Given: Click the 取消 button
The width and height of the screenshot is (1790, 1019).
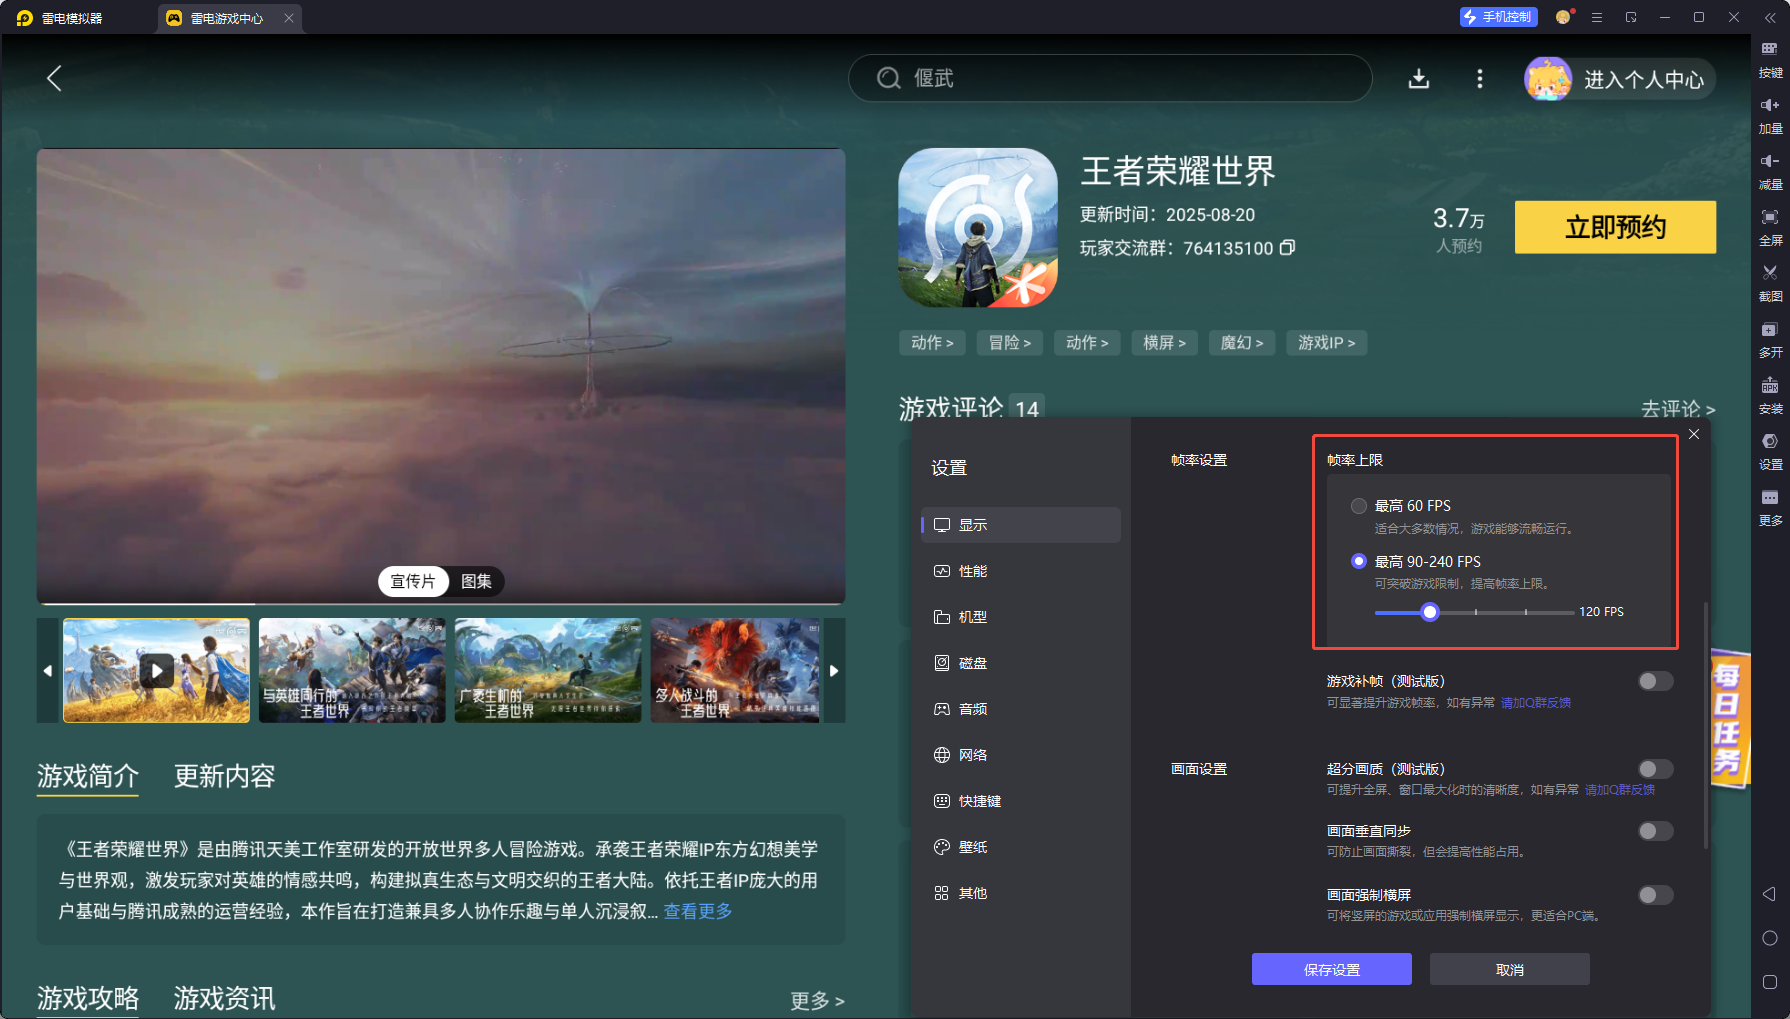Looking at the screenshot, I should [x=1509, y=969].
